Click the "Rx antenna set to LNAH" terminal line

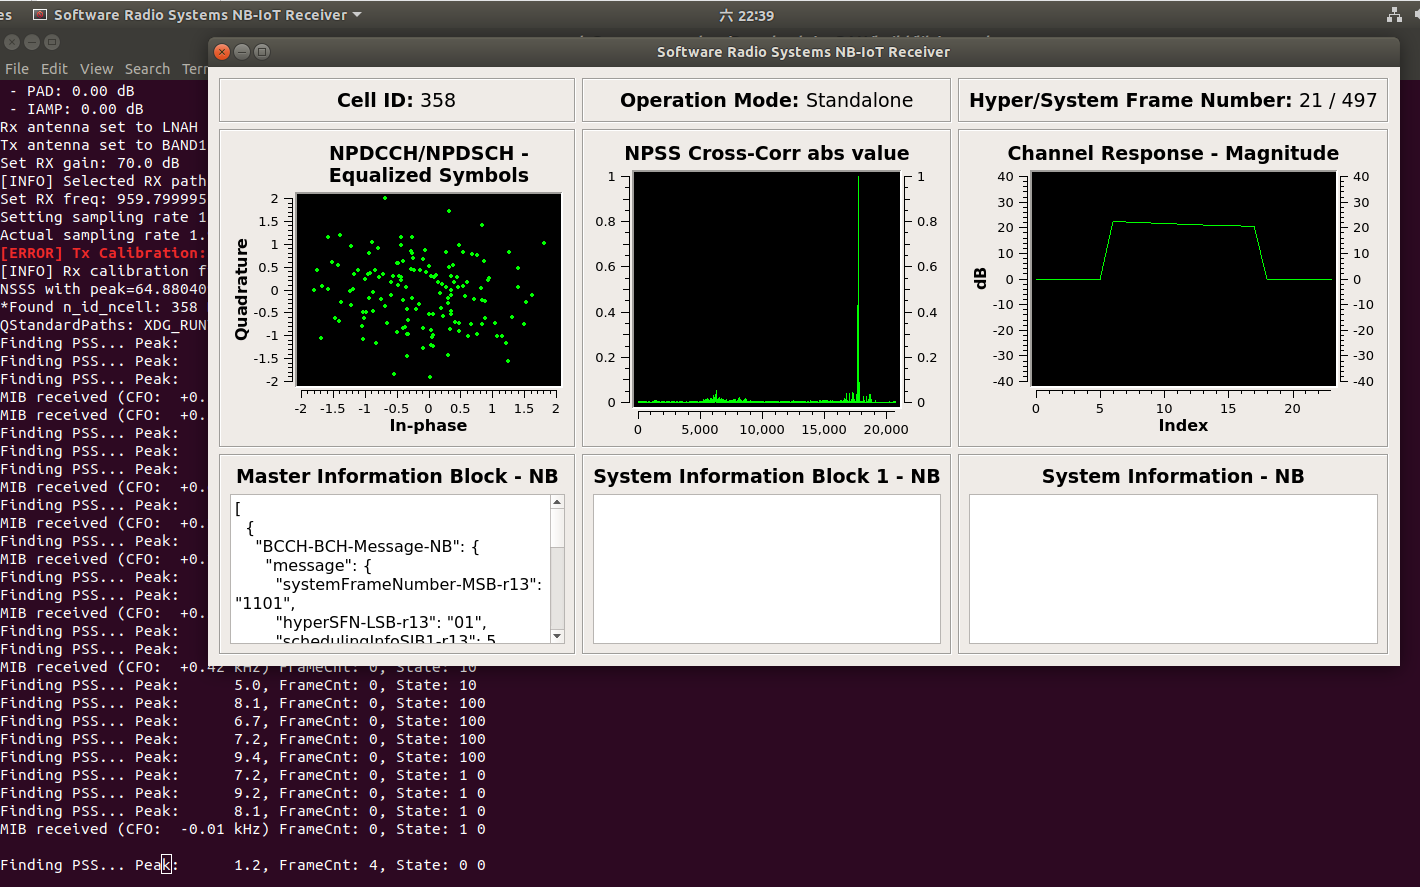point(99,127)
